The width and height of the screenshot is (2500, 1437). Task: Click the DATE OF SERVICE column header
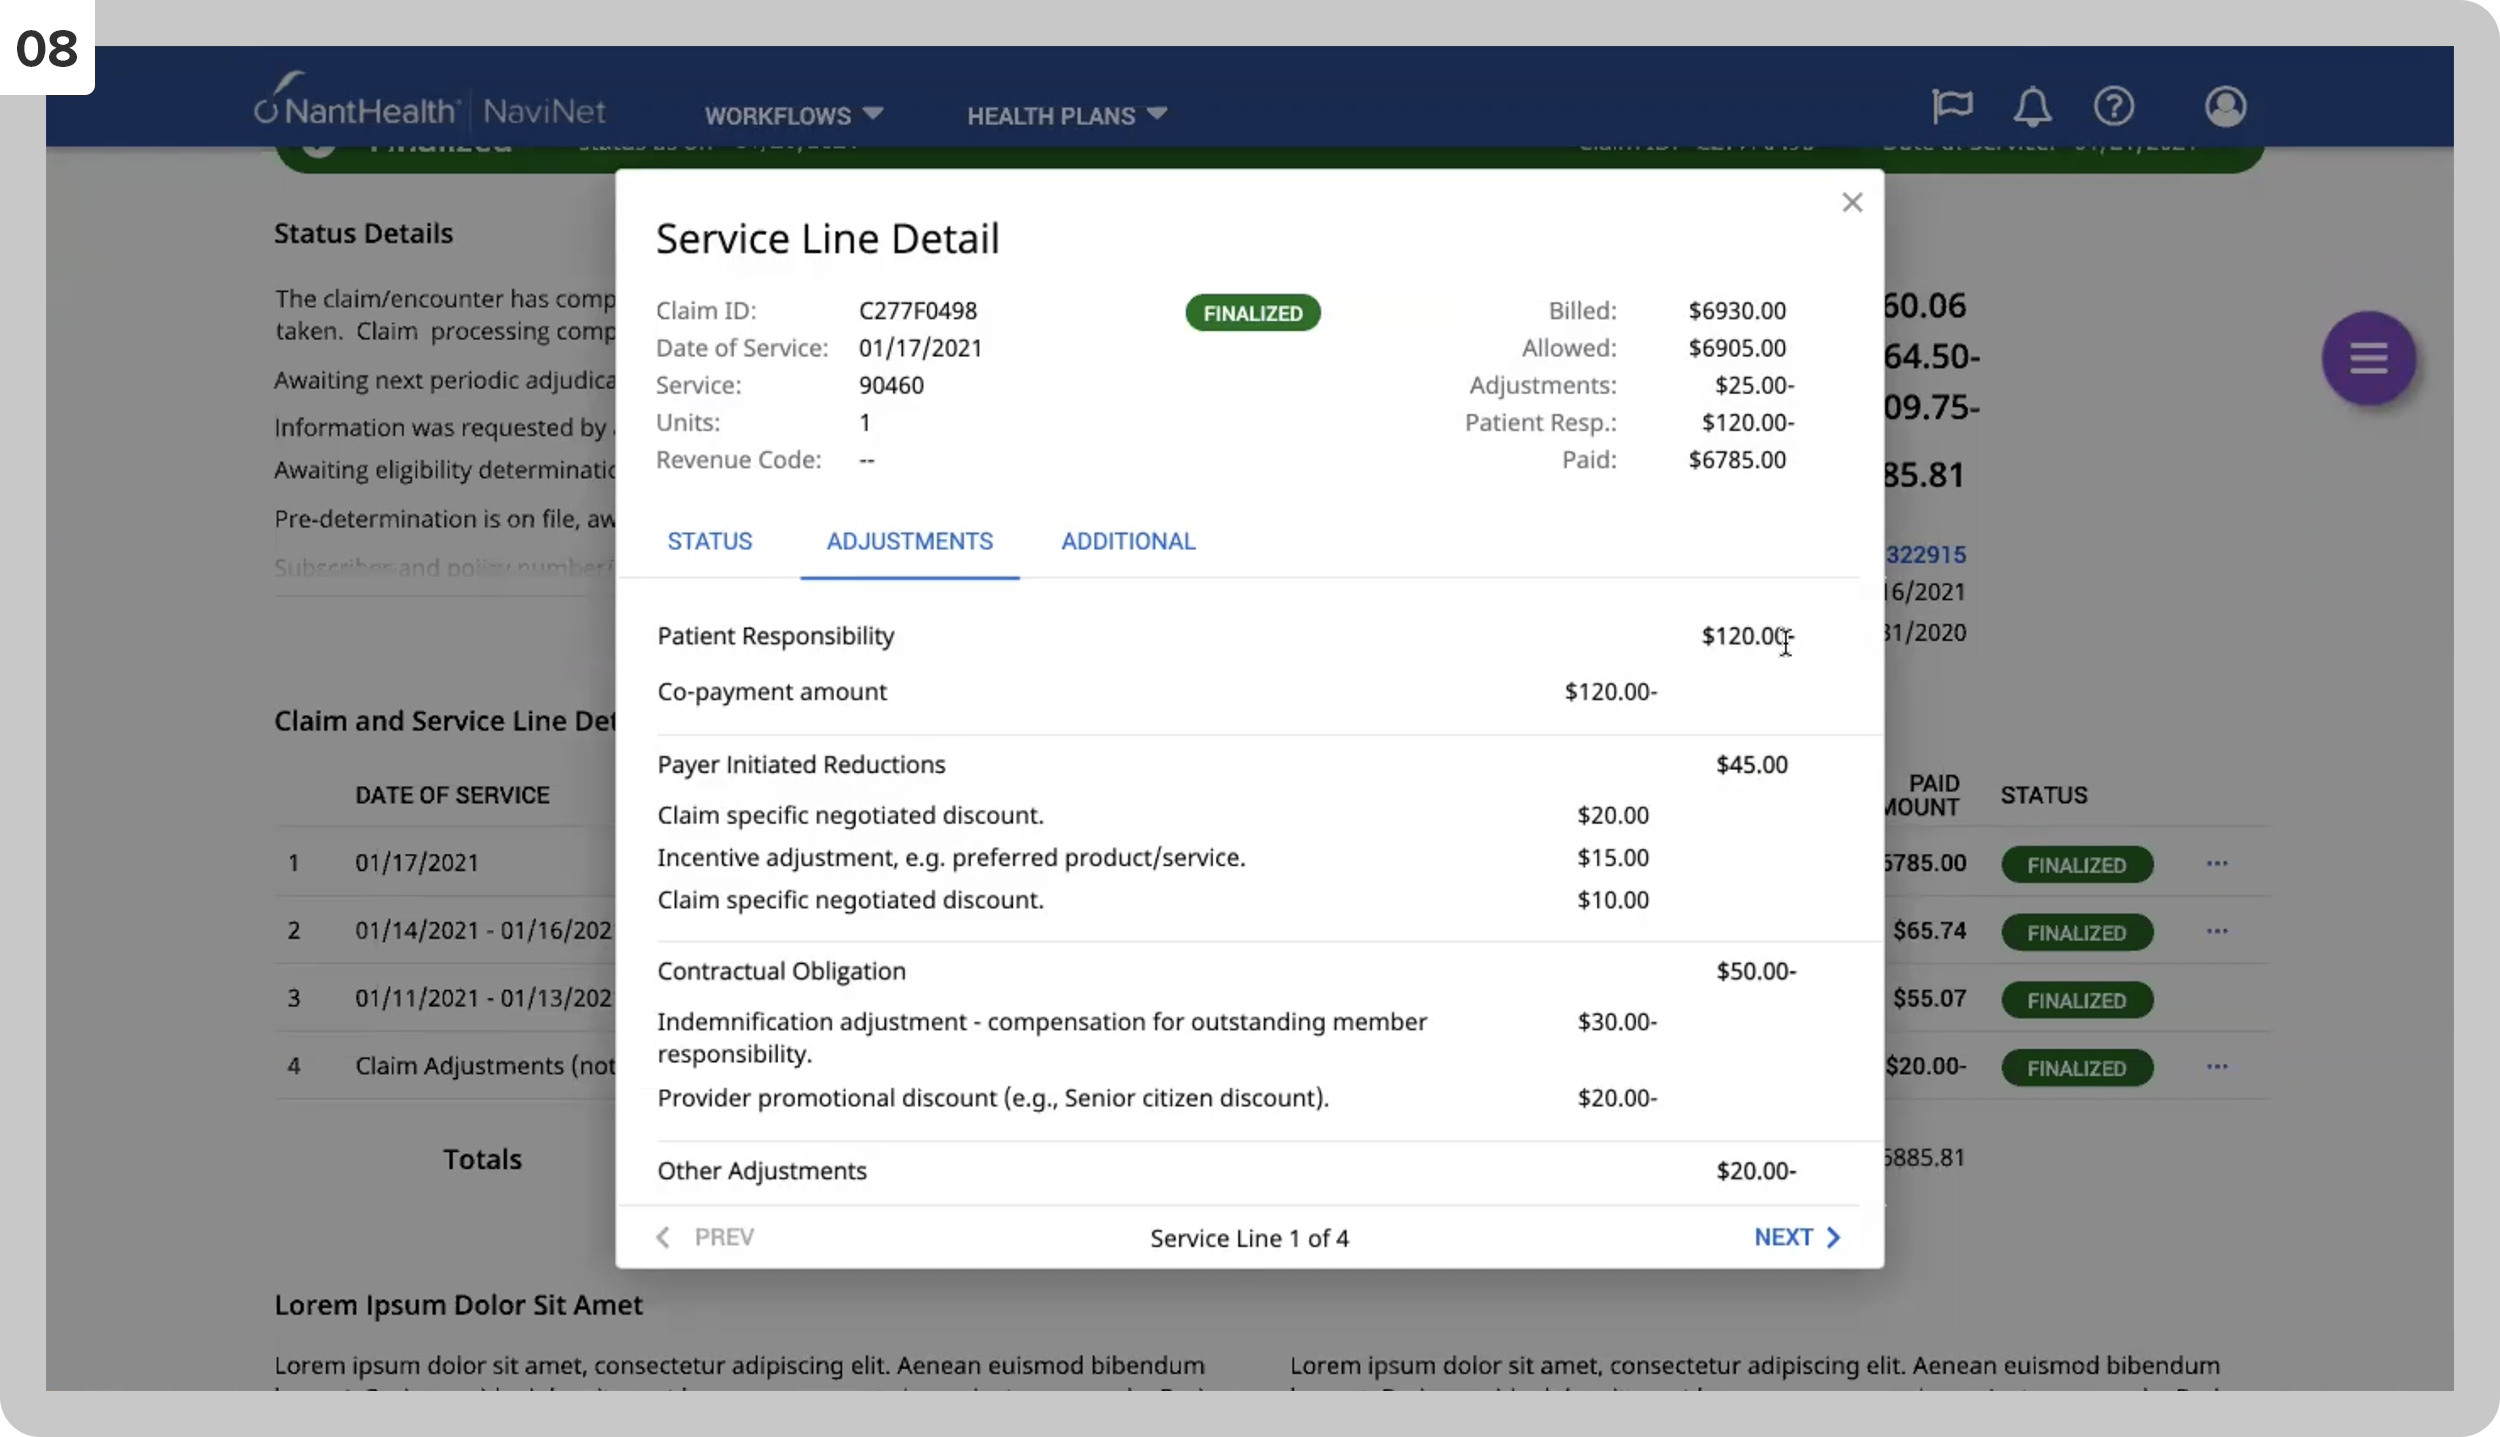[x=452, y=795]
